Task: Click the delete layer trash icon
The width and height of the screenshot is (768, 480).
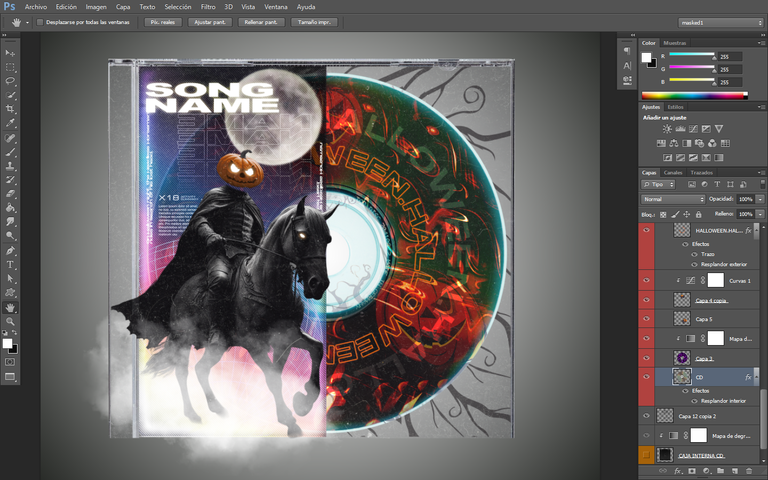Action: click(x=748, y=471)
